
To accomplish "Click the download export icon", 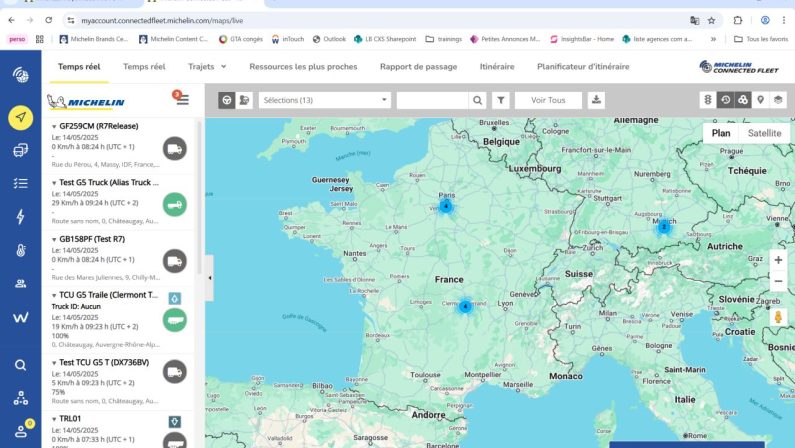I will 596,100.
